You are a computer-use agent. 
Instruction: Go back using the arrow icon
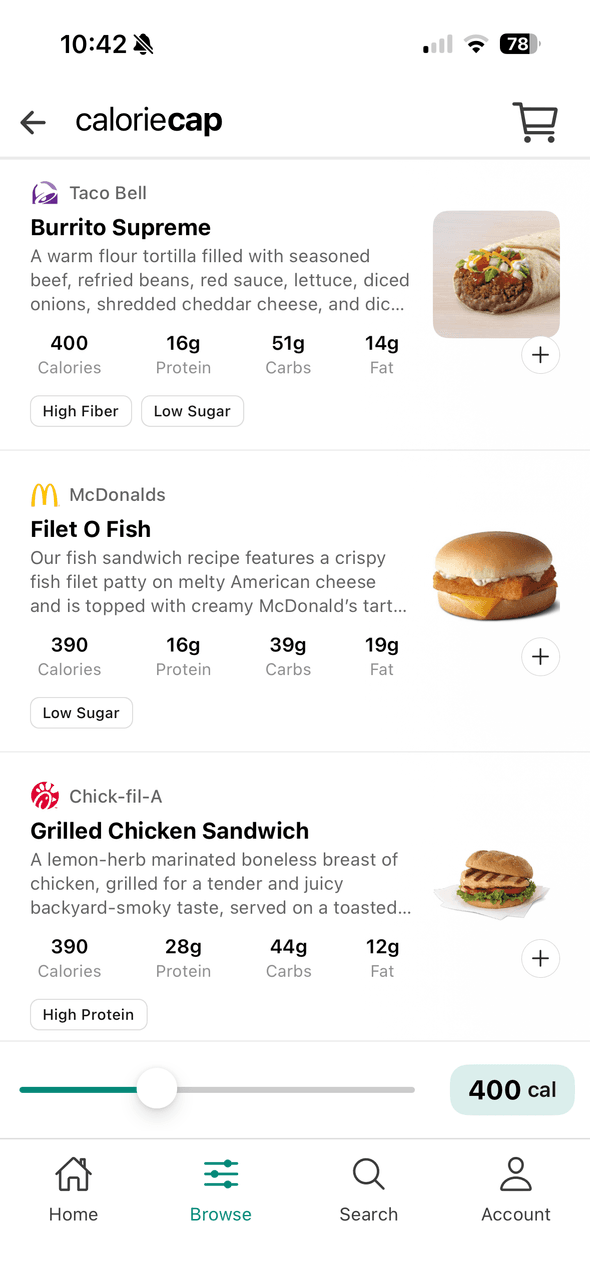pyautogui.click(x=32, y=121)
